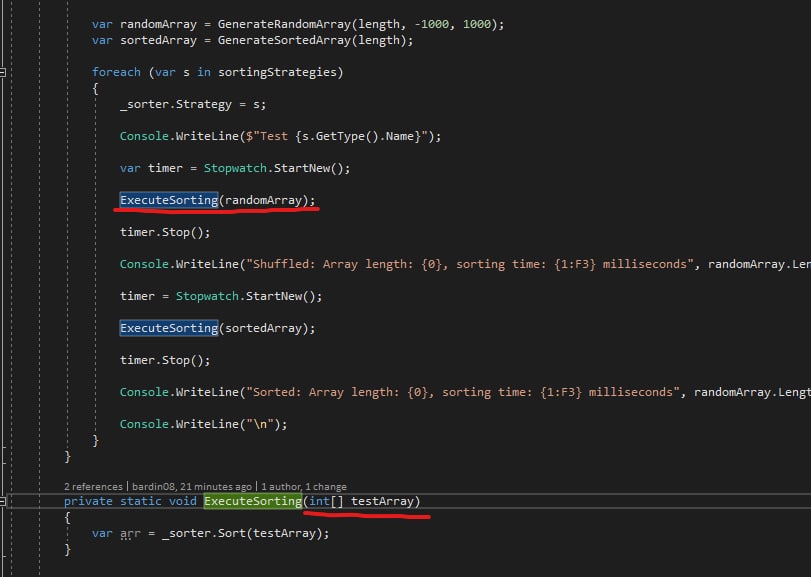Click StartNew in 'timer = Stopwatch.StartNew()' reassignment
Screen dimensions: 811x577
(x=274, y=296)
